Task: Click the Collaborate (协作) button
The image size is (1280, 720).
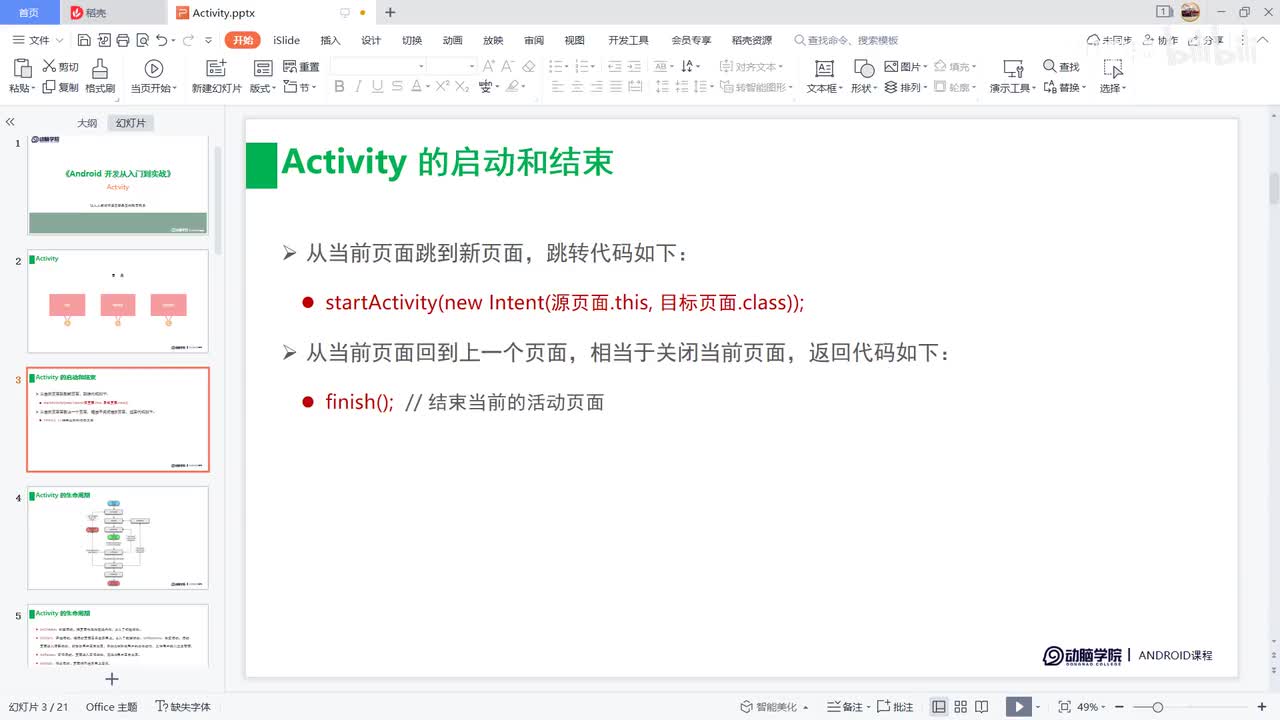Action: click(x=1161, y=40)
